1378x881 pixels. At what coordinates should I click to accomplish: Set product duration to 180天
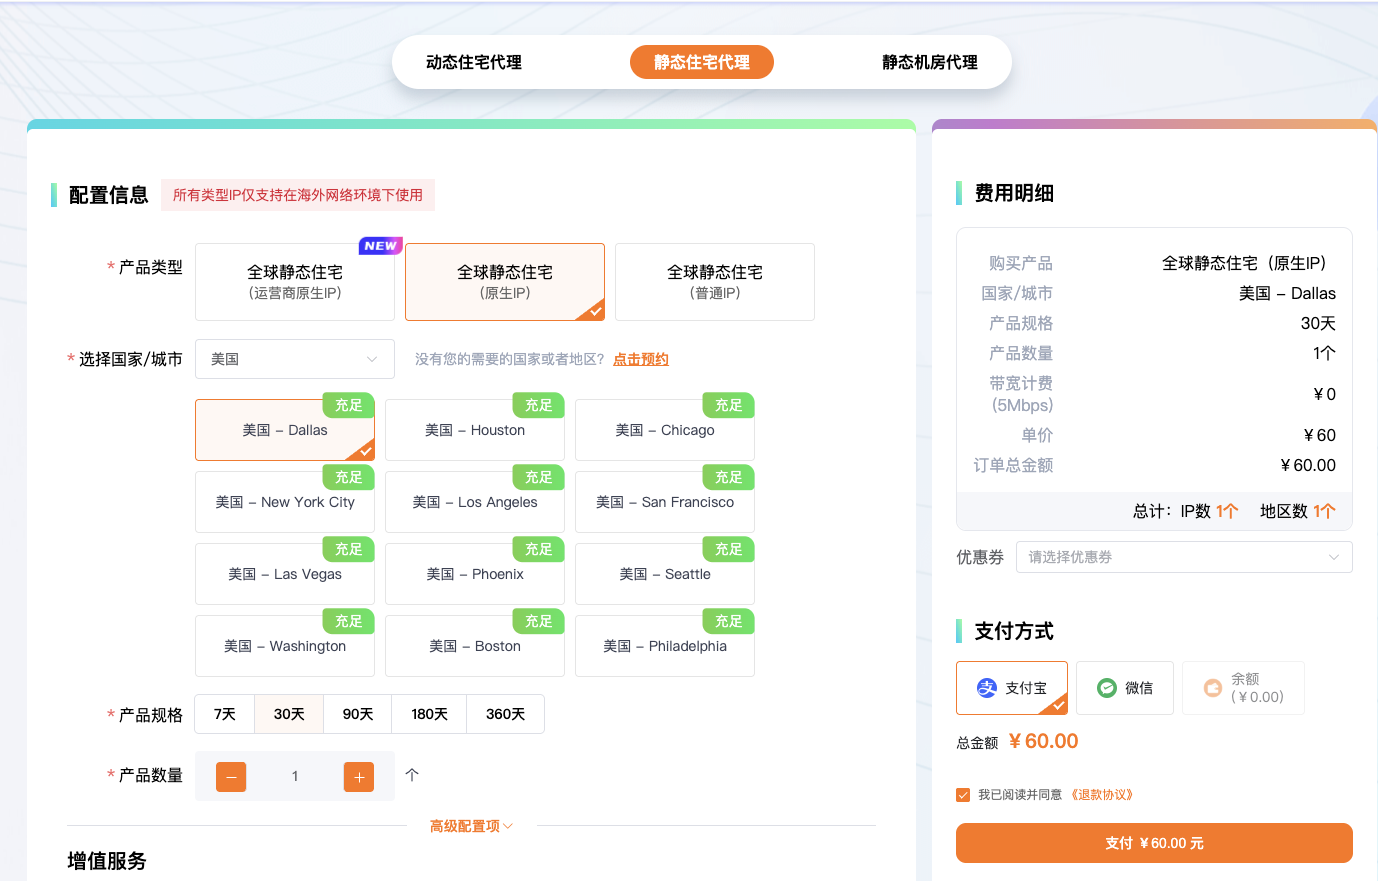(429, 714)
